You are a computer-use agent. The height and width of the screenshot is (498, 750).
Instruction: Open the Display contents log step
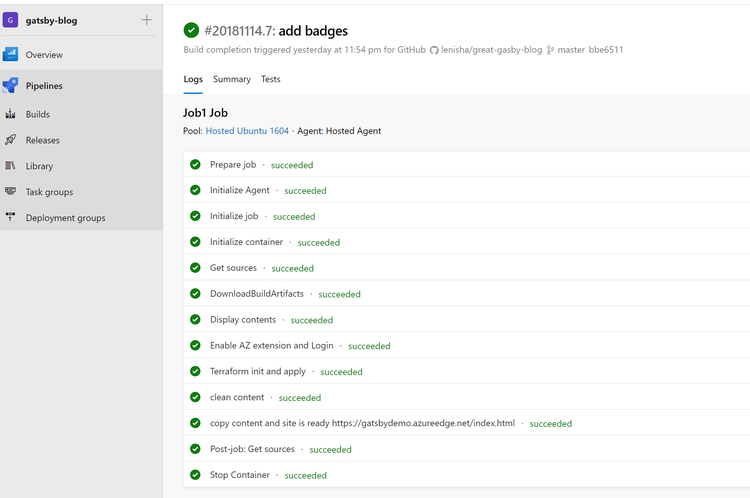click(466, 320)
